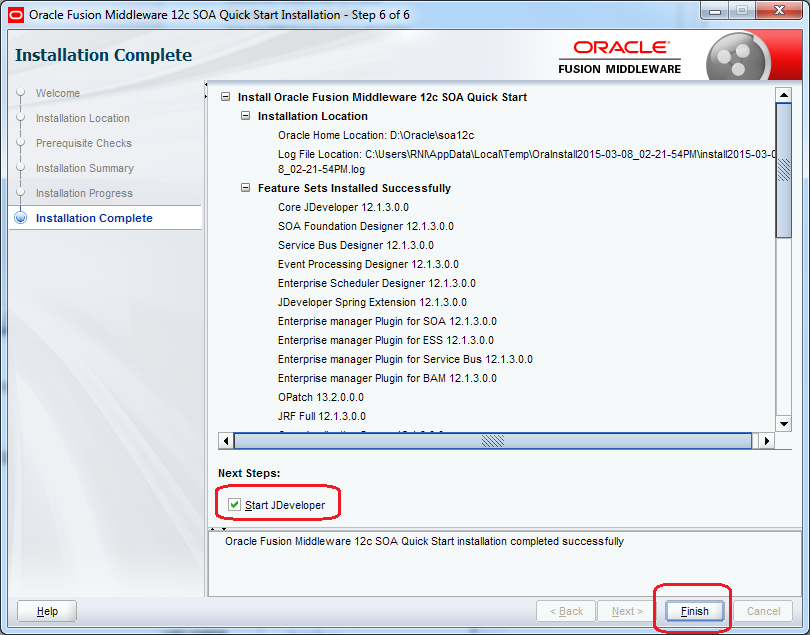Click the installation completed successfully message
The height and width of the screenshot is (635, 810).
(425, 541)
